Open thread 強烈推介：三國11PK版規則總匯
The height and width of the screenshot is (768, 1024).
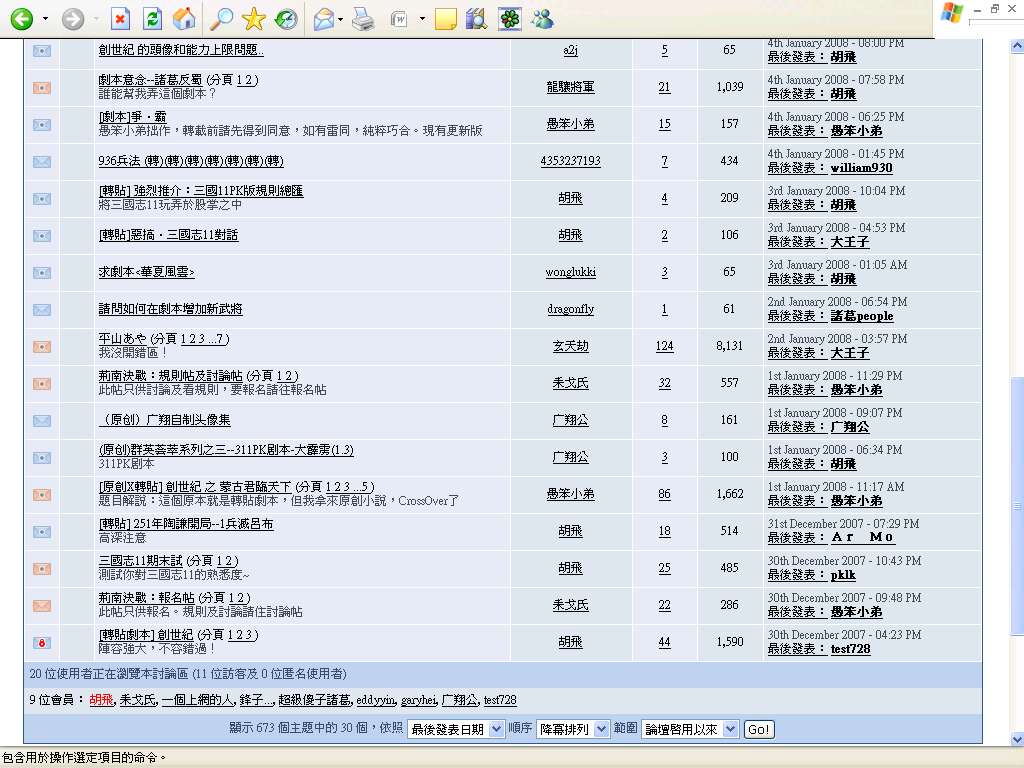[x=200, y=191]
